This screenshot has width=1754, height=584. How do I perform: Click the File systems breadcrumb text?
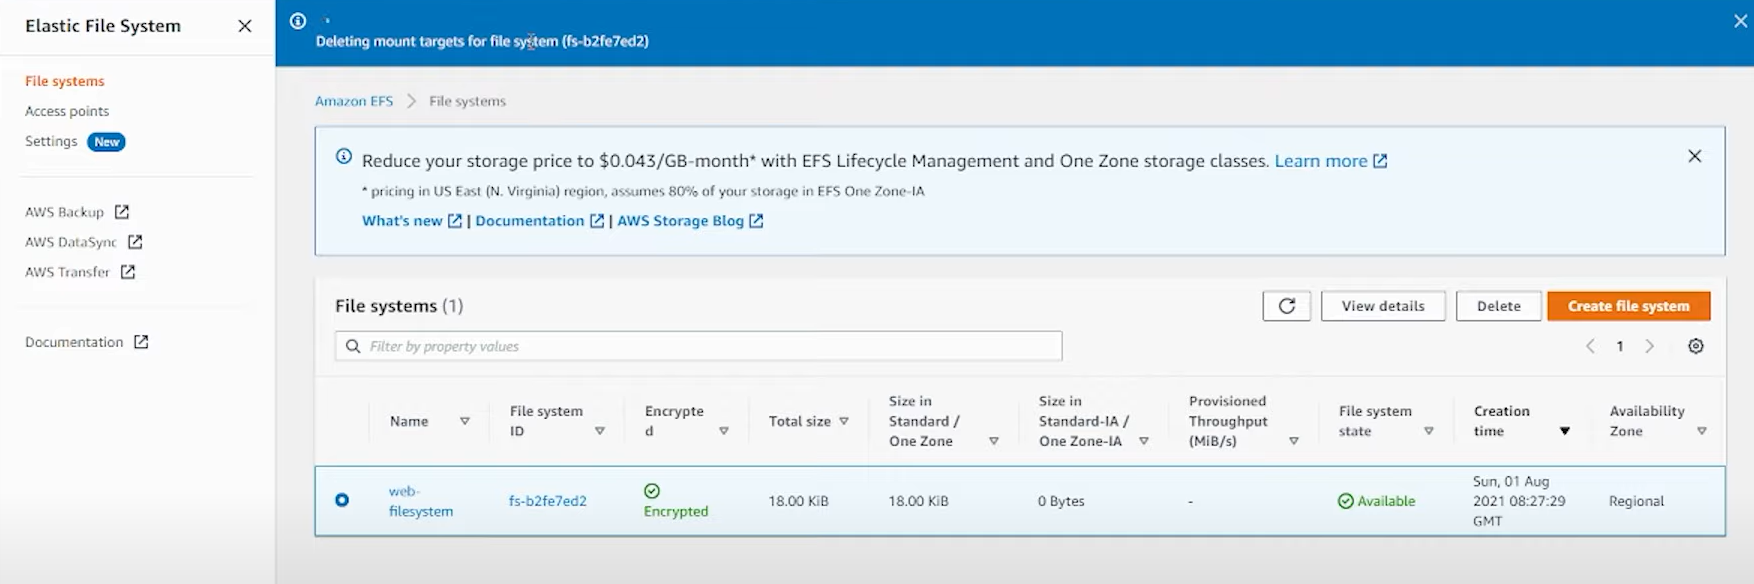(x=468, y=101)
